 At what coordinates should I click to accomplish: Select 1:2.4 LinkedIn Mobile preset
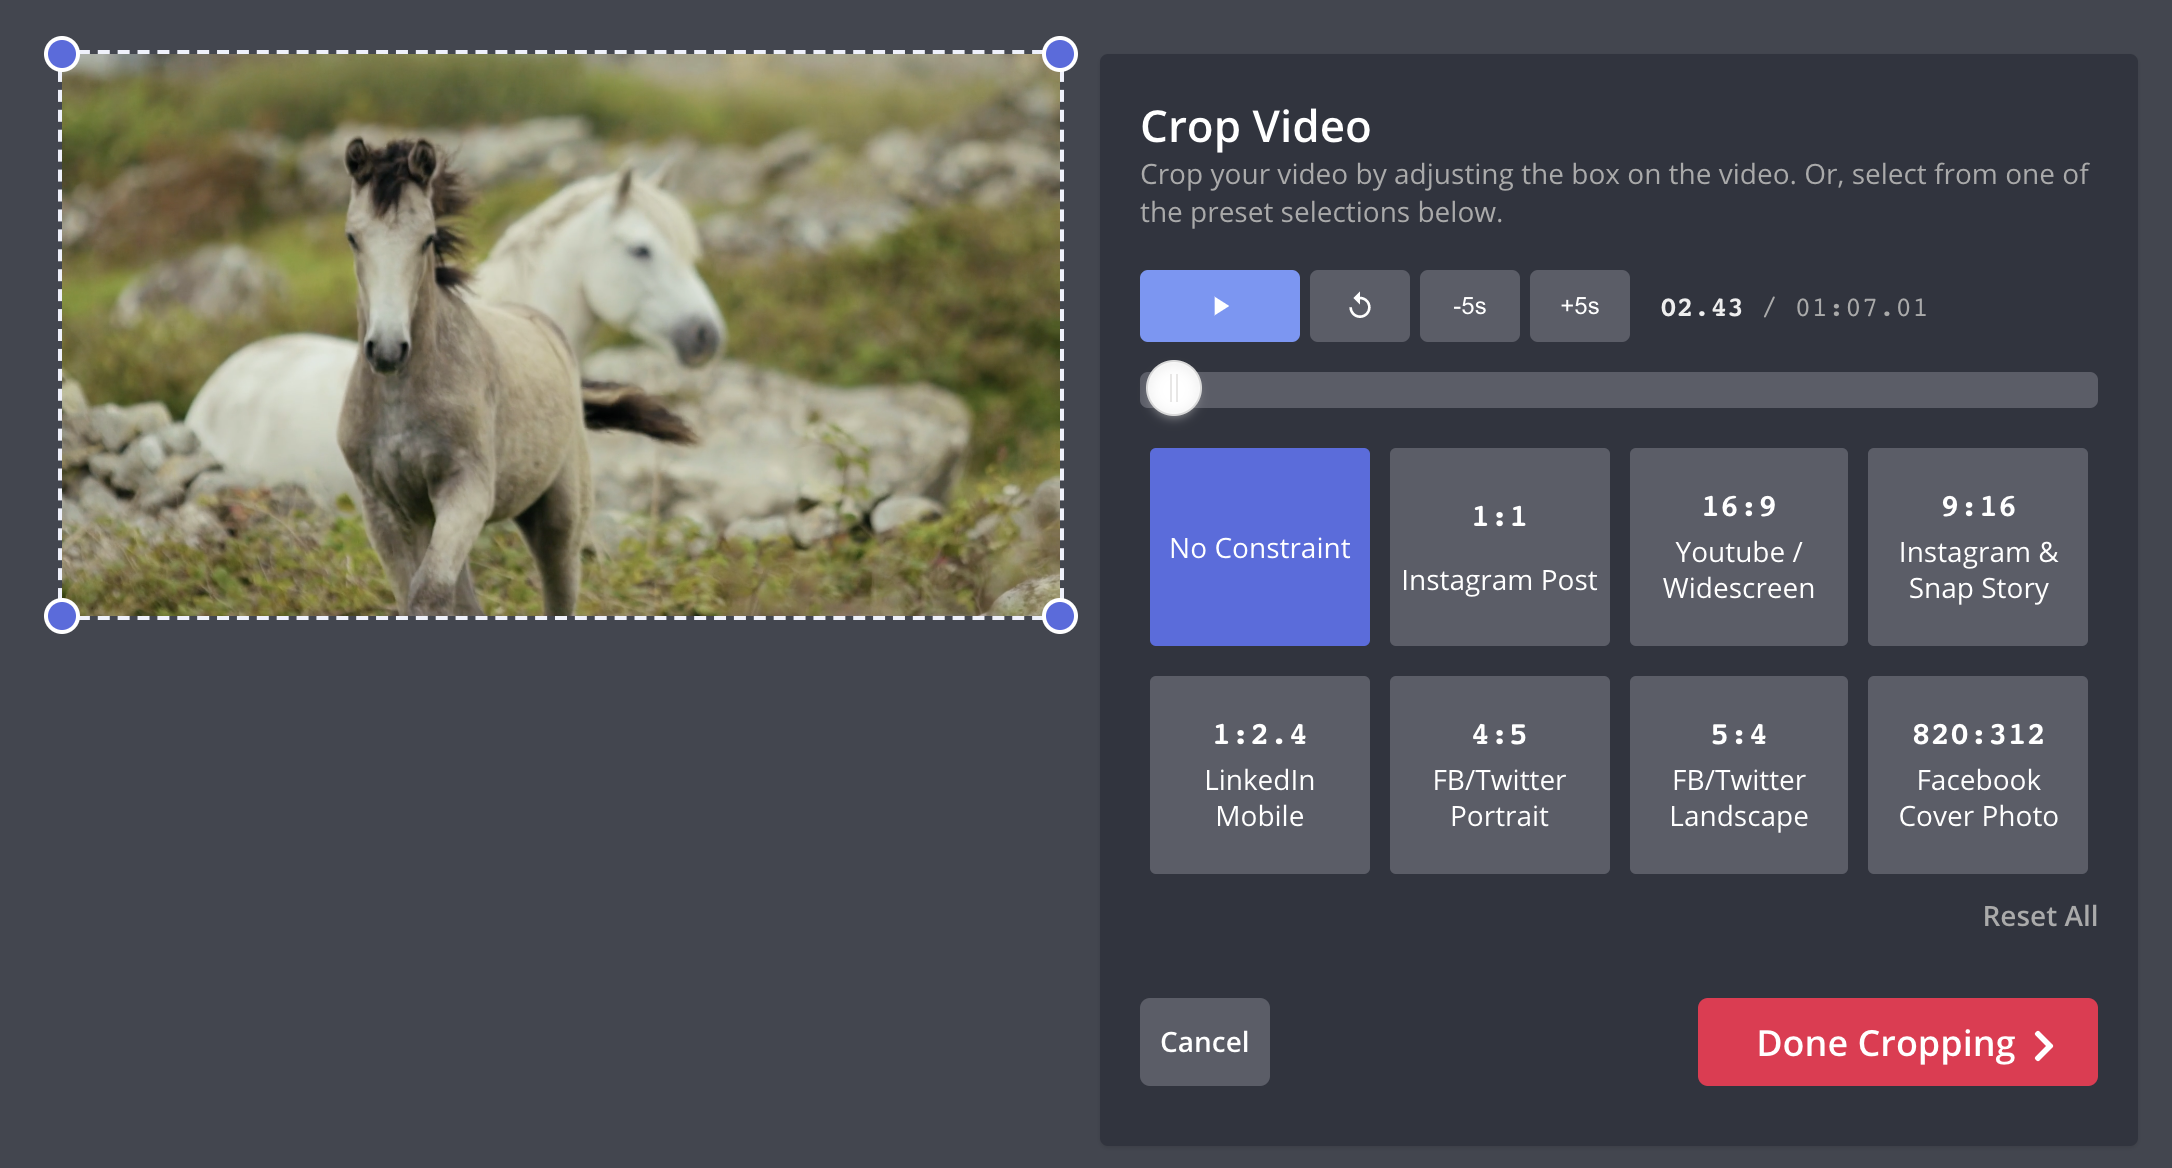click(1259, 775)
